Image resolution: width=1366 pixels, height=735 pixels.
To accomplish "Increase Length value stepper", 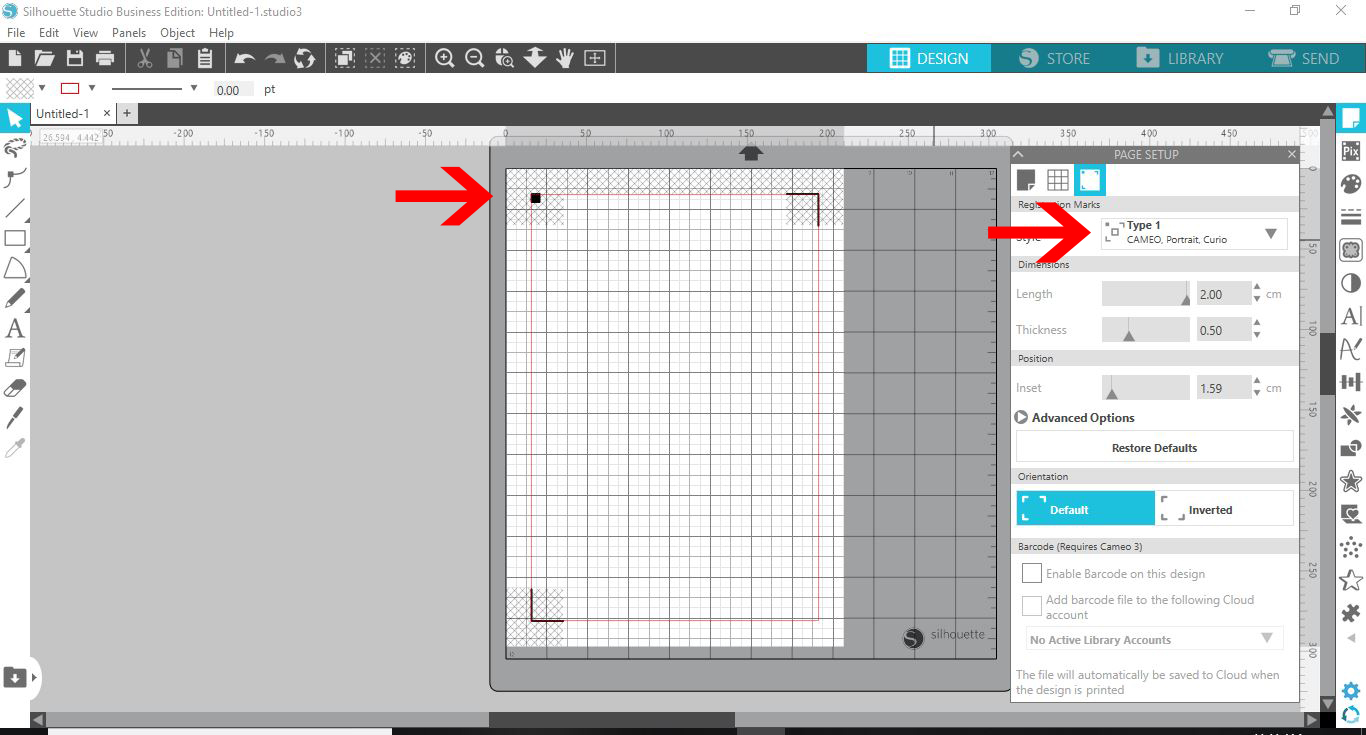I will [x=1257, y=288].
